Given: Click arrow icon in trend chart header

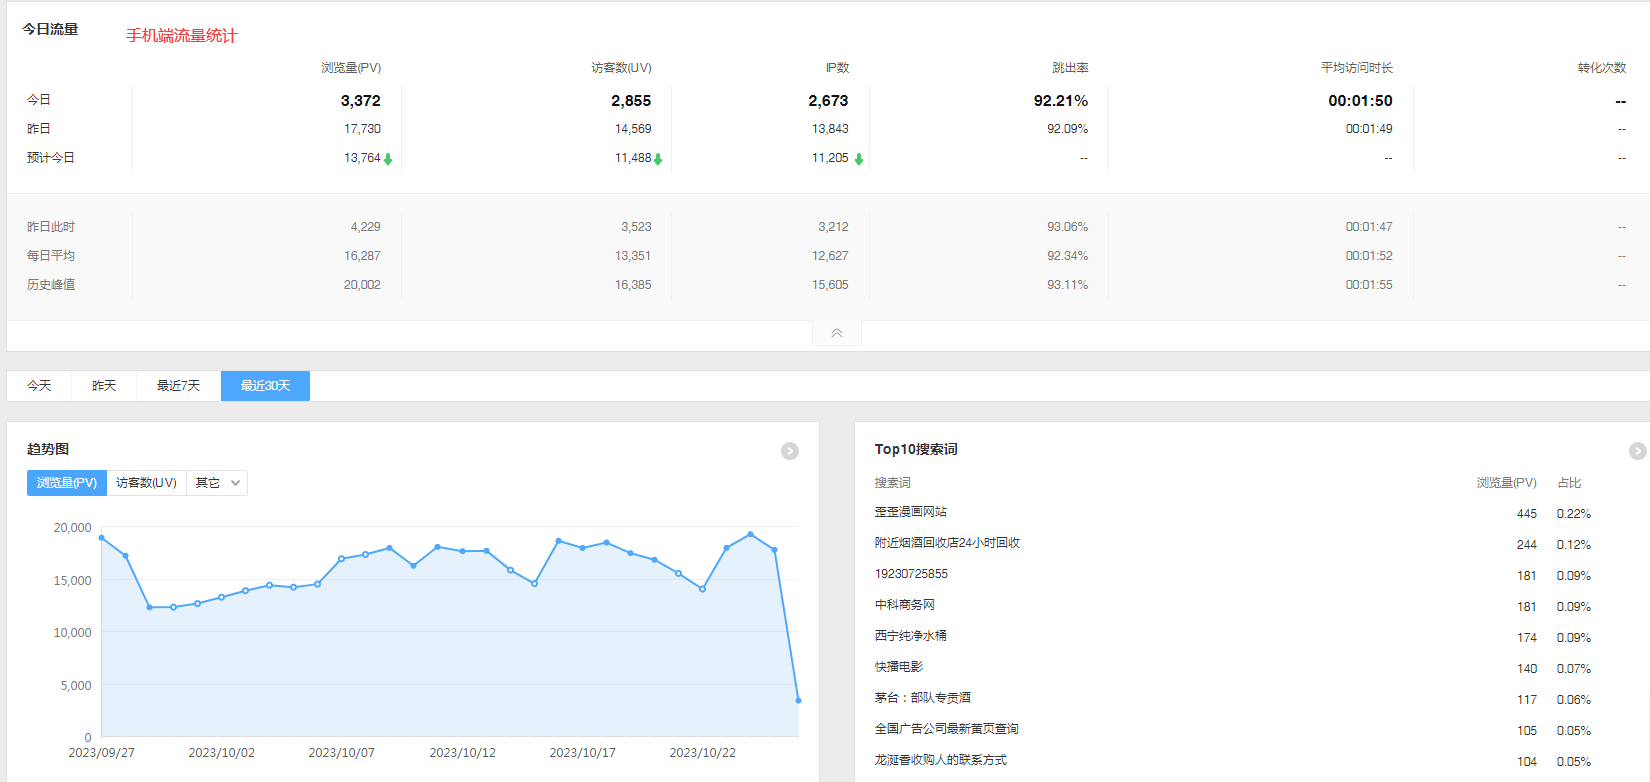Looking at the screenshot, I should click(789, 451).
